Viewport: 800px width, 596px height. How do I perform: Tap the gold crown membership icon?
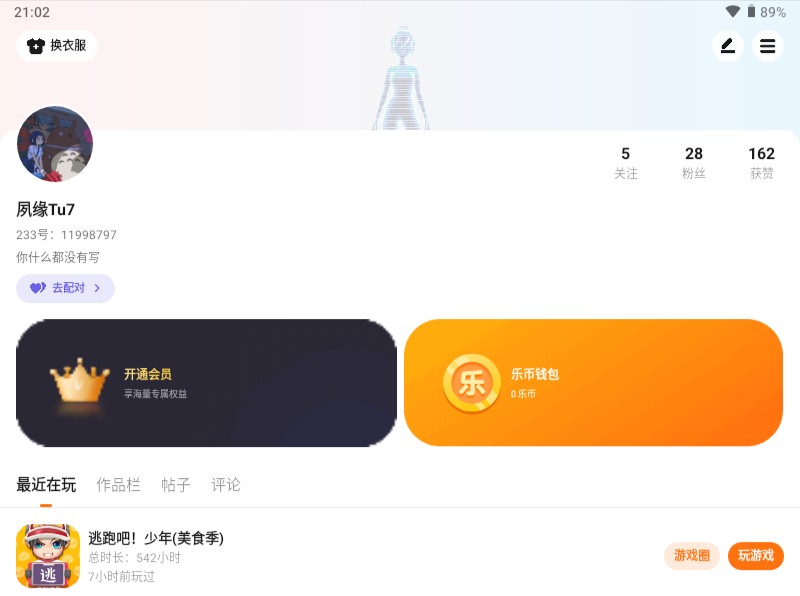(79, 383)
